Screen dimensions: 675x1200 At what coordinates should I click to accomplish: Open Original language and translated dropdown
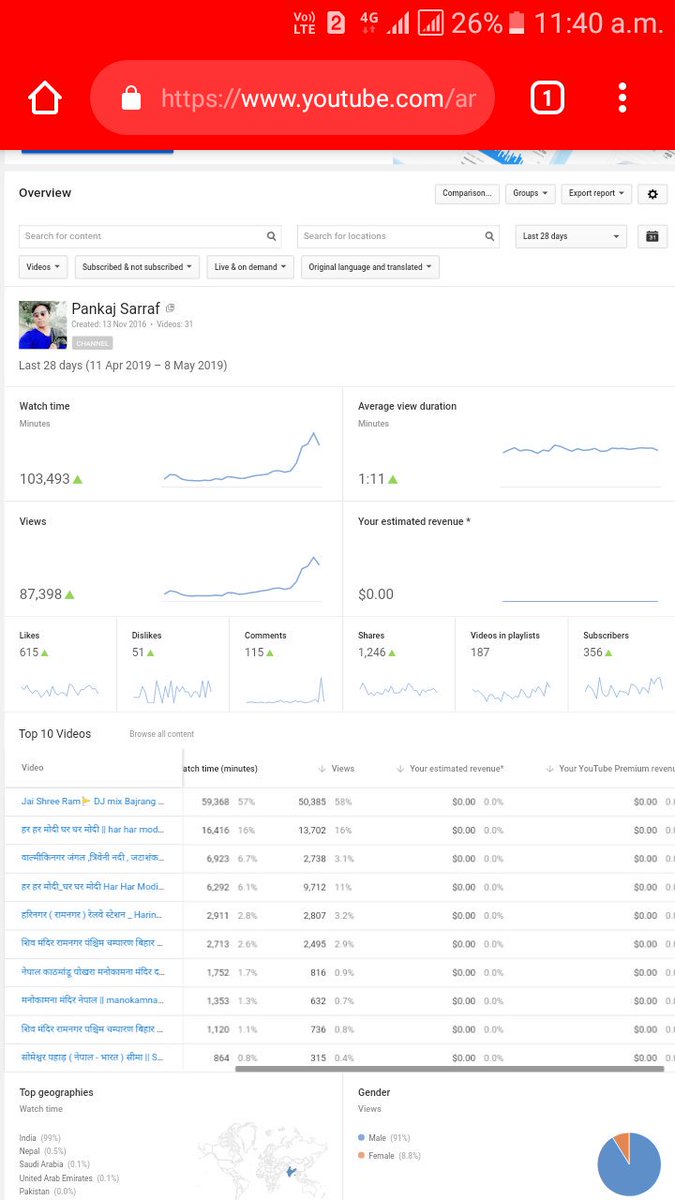tap(370, 267)
